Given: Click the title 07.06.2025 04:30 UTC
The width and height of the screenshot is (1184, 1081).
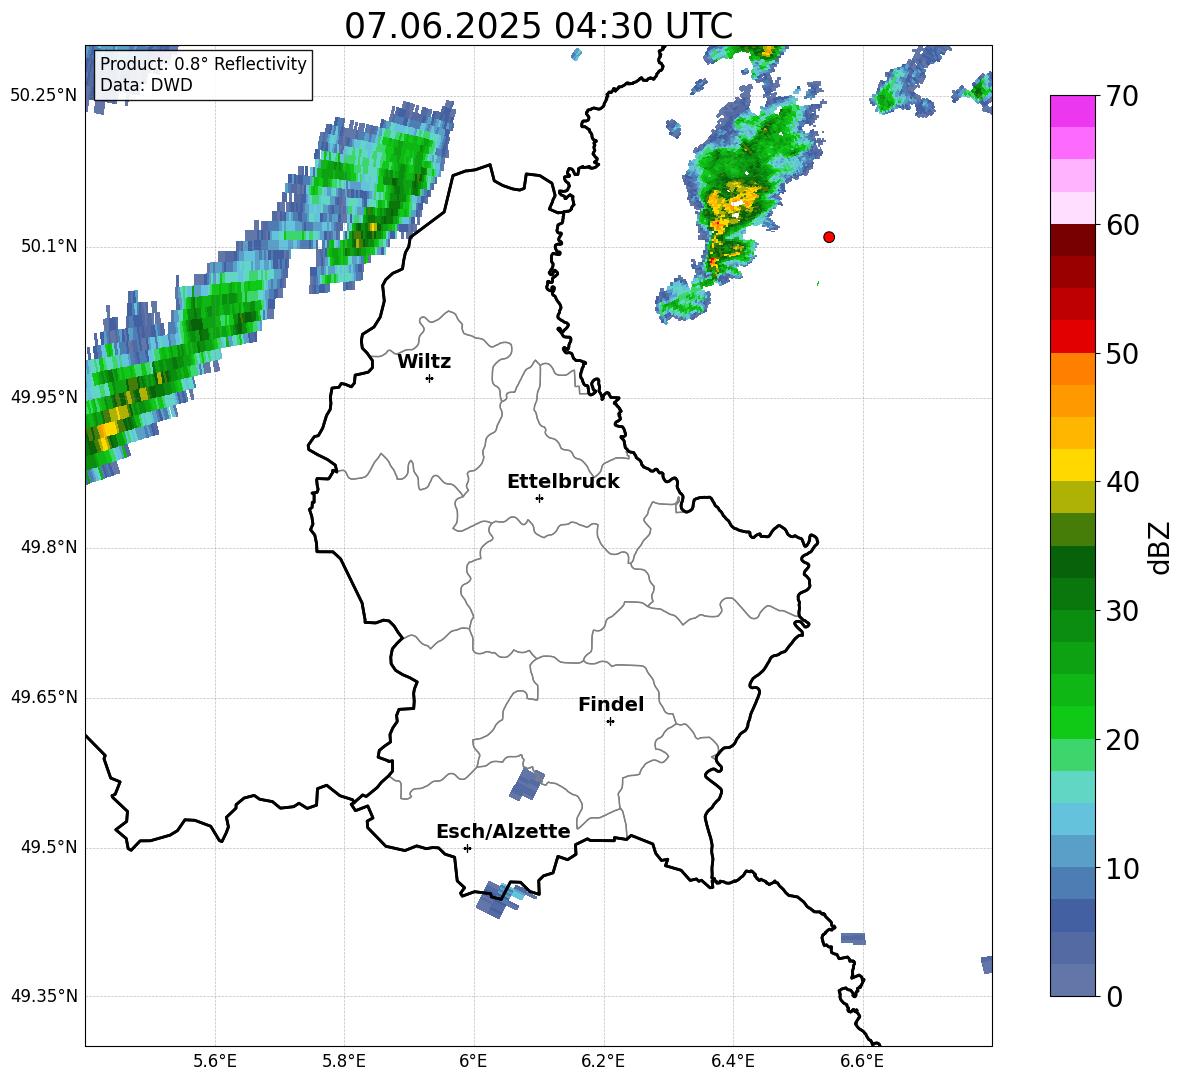Looking at the screenshot, I should click(x=538, y=26).
